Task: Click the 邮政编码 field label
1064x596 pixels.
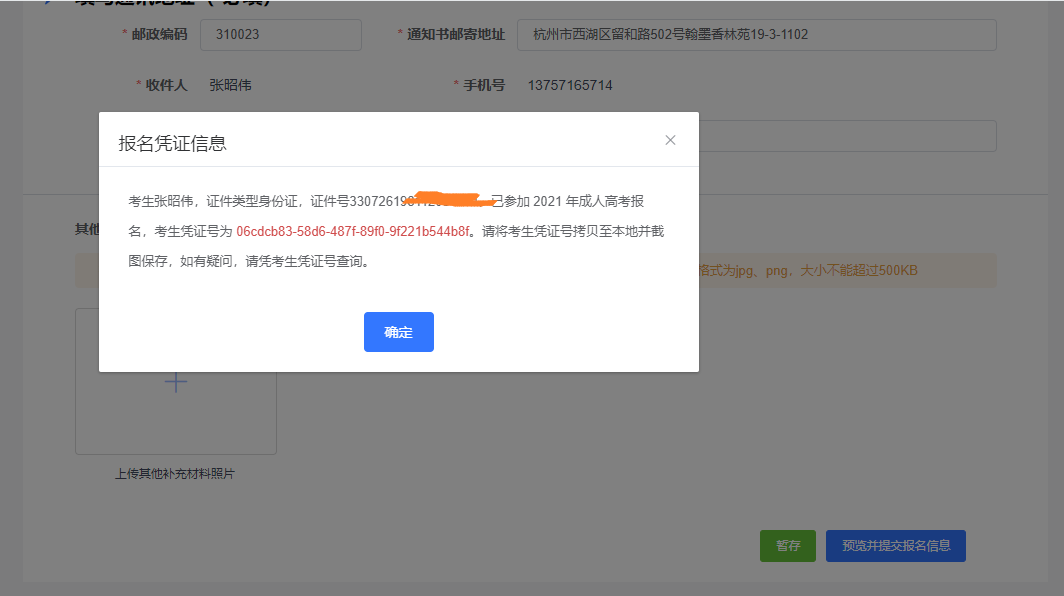Action: (x=159, y=35)
